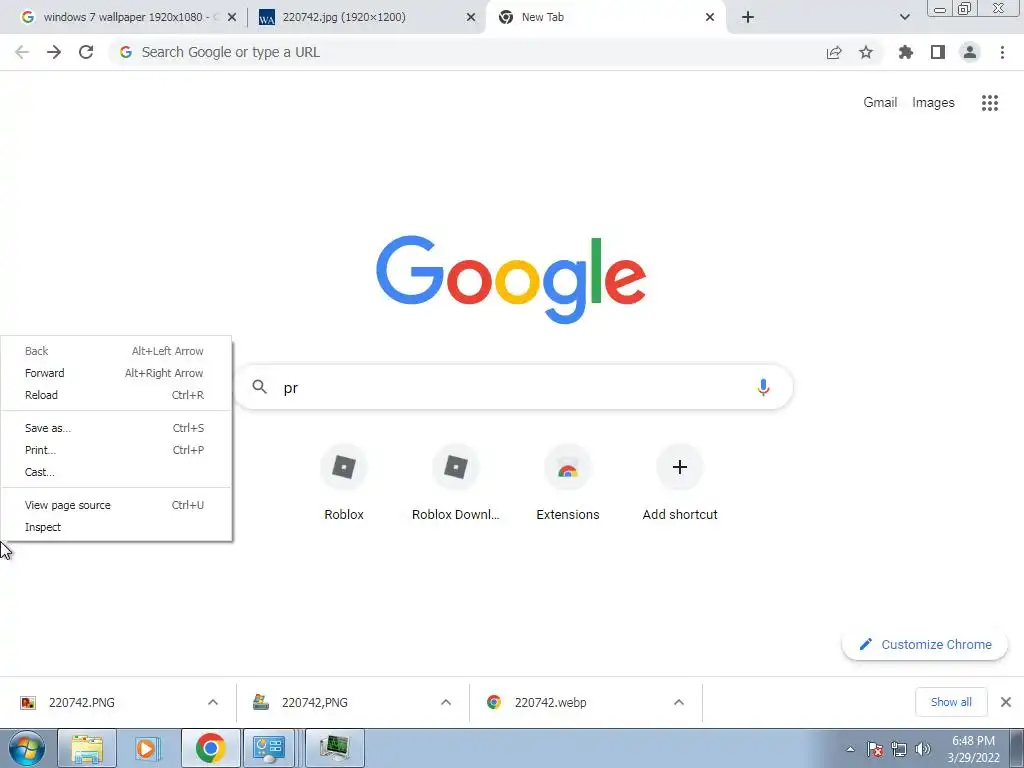Screen dimensions: 1024x768
Task: Close the New Tab tab
Action: coord(710,17)
